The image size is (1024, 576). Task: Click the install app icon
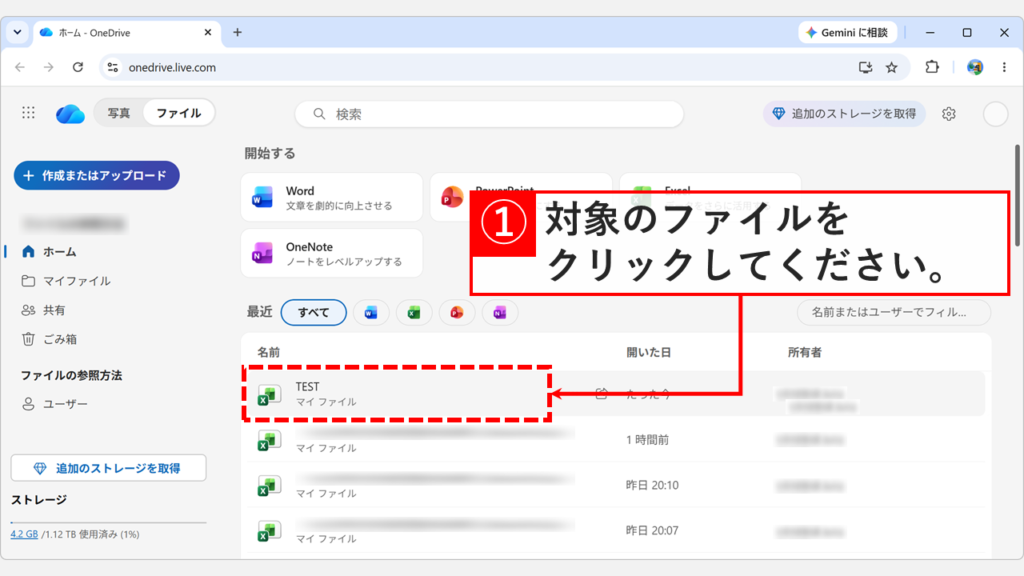click(865, 67)
